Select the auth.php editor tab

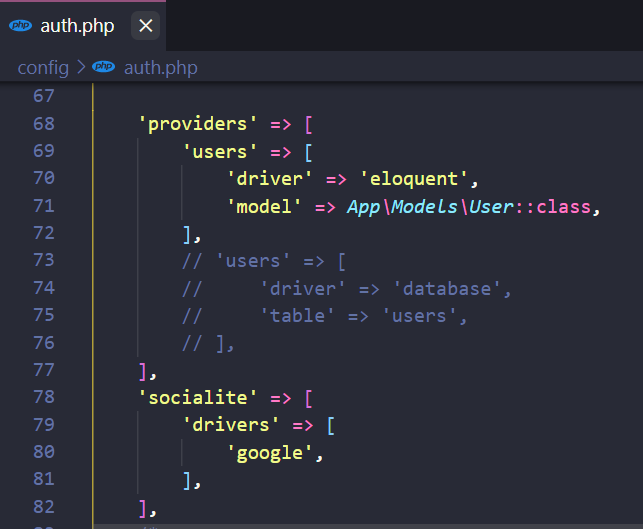77,26
